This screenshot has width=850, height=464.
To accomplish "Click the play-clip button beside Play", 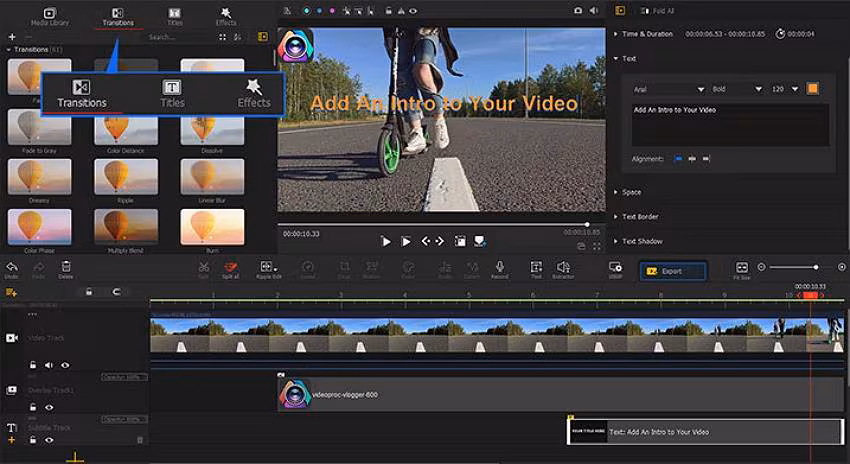I will (x=405, y=241).
